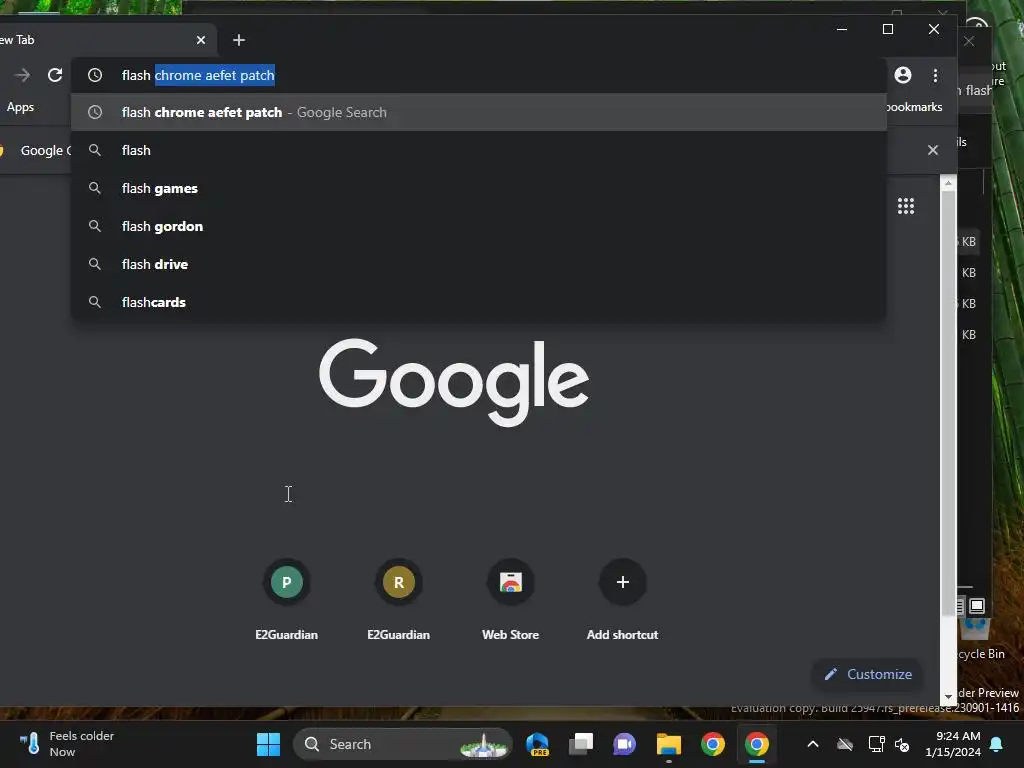
Task: Click the muted volume tray icon
Action: (x=902, y=744)
